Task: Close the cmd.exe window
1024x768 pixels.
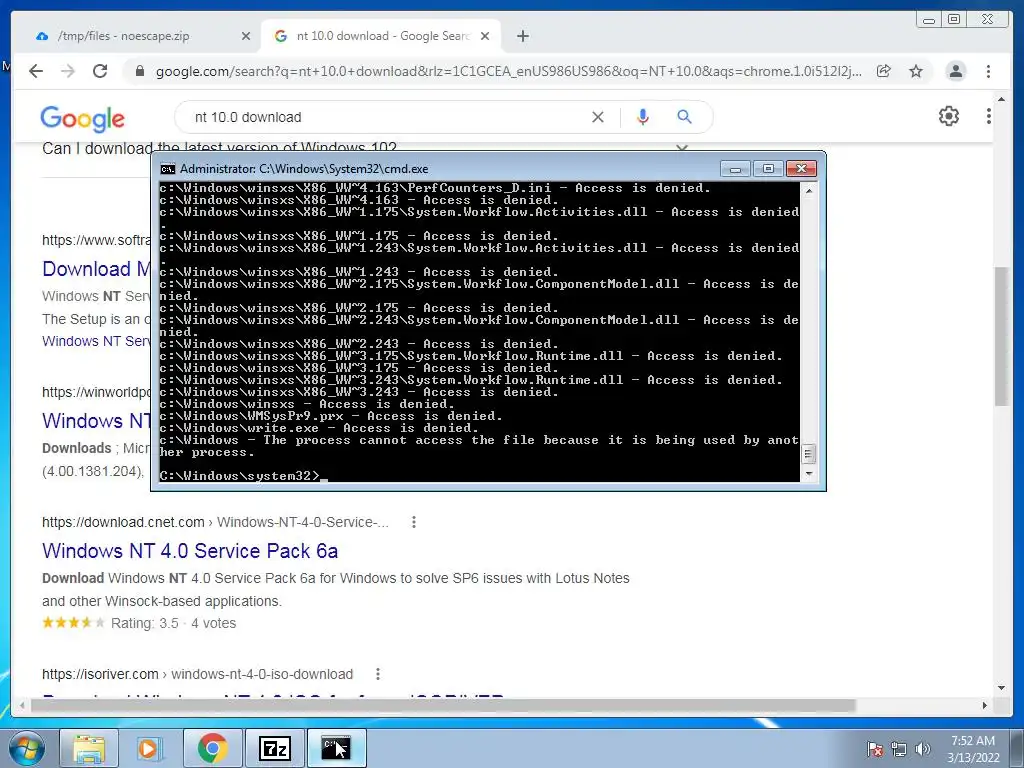Action: pyautogui.click(x=801, y=169)
